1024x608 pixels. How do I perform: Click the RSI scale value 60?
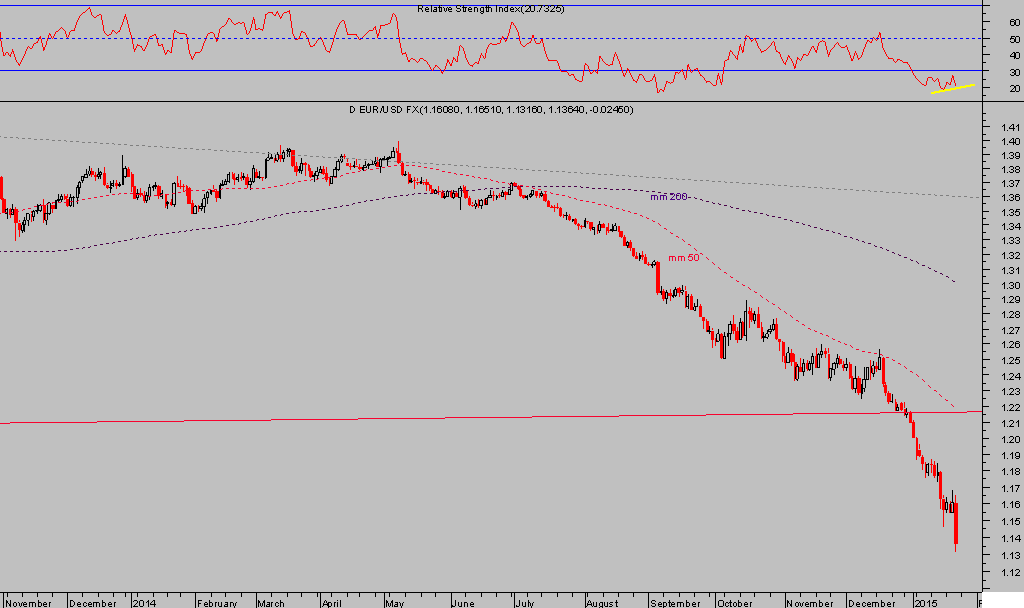[1015, 22]
